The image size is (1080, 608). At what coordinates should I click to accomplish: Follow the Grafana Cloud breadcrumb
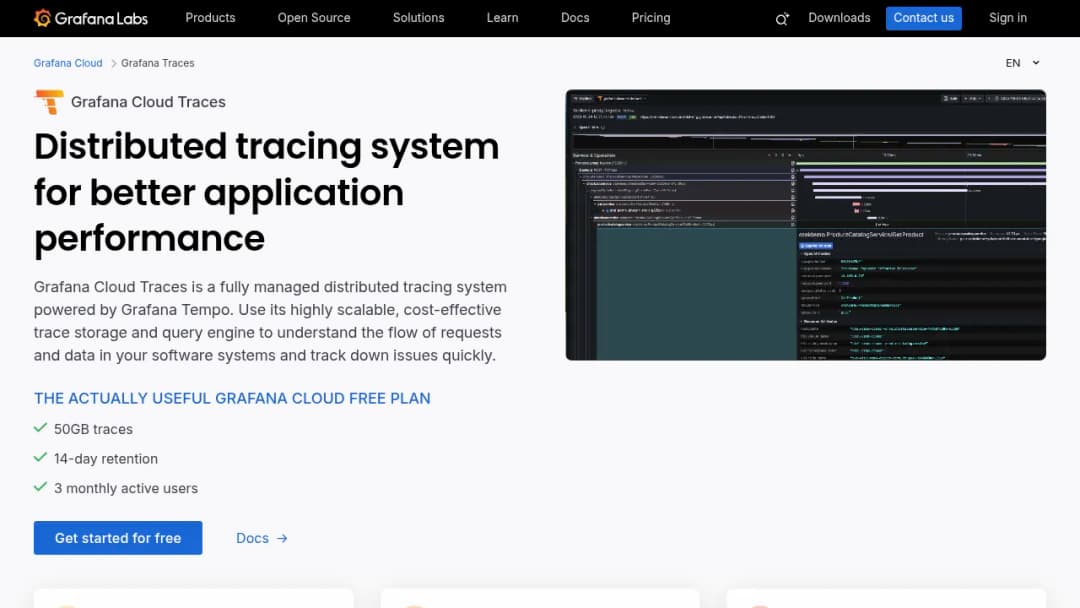pos(68,63)
